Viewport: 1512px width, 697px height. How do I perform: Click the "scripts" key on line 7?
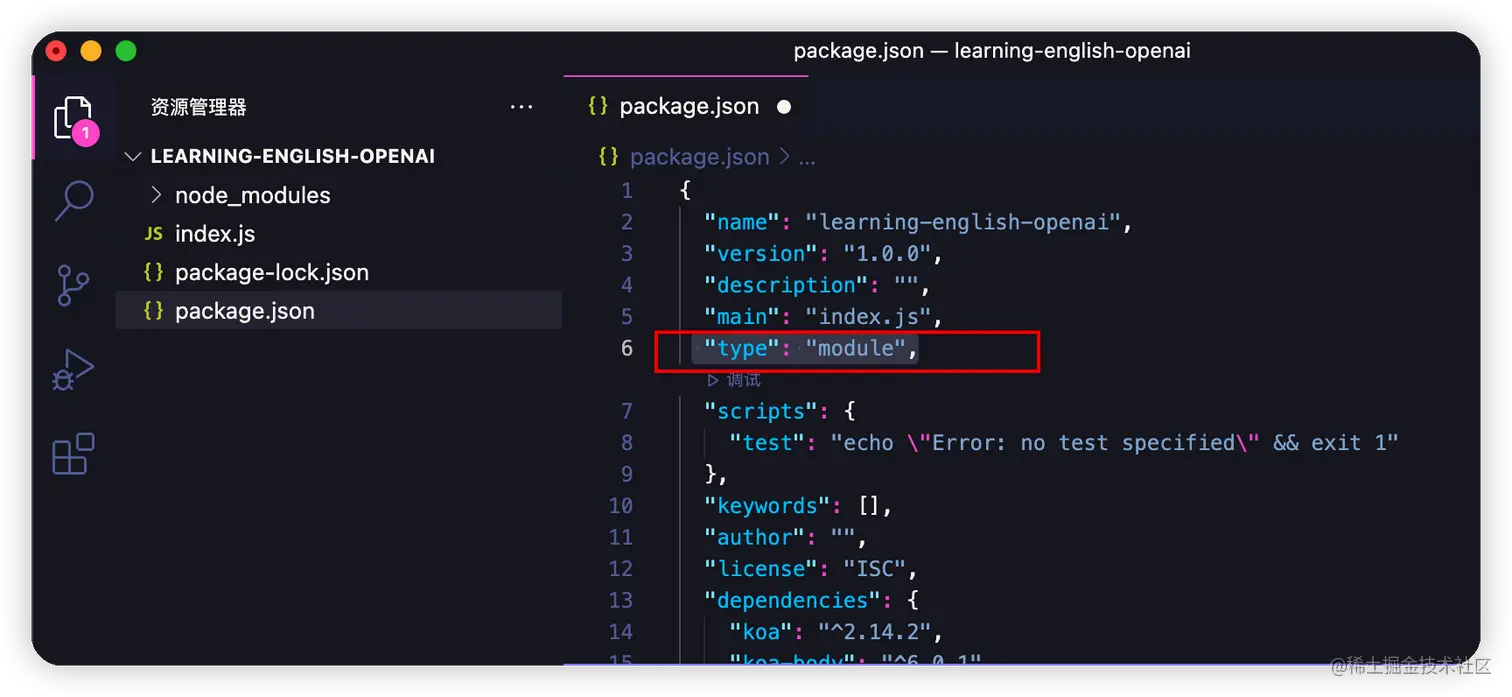pos(760,411)
